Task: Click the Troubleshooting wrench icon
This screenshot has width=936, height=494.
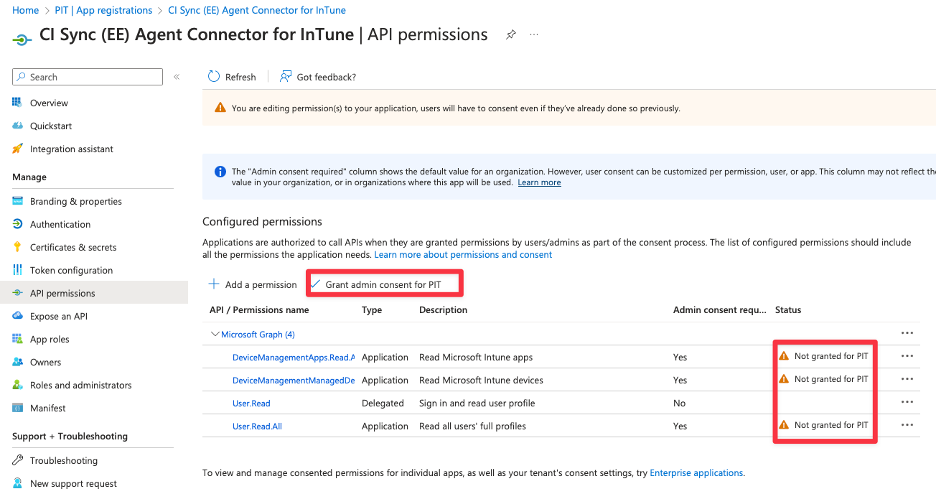Action: click(17, 460)
